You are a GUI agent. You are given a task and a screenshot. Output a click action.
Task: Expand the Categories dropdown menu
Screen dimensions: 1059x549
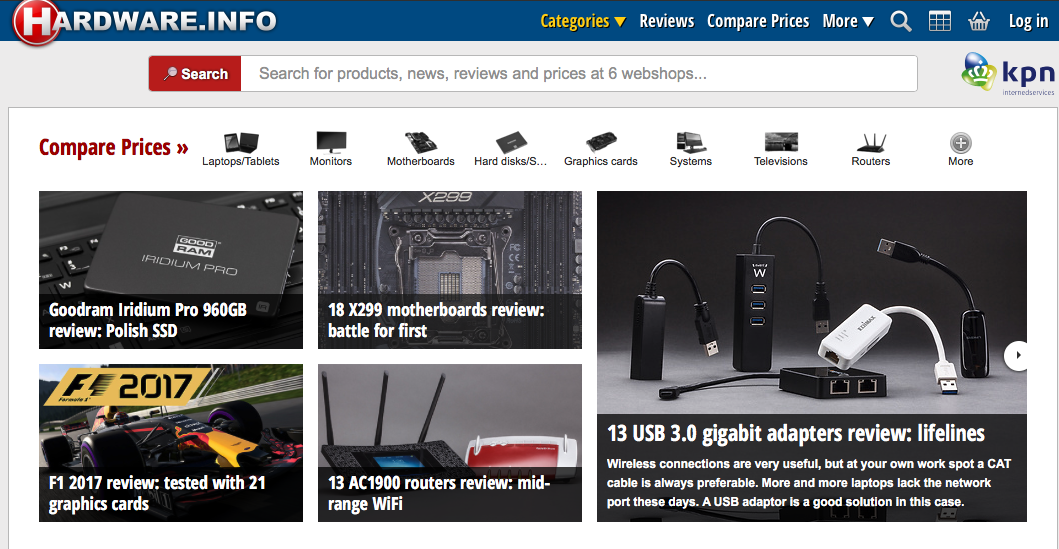click(x=583, y=22)
